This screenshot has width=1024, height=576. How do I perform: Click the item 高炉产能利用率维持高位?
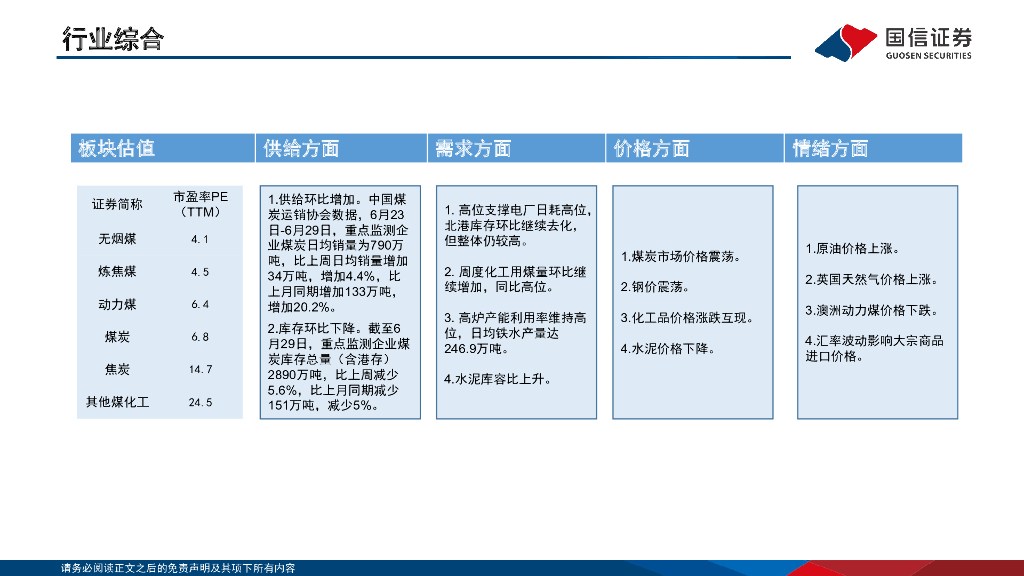[x=515, y=333]
